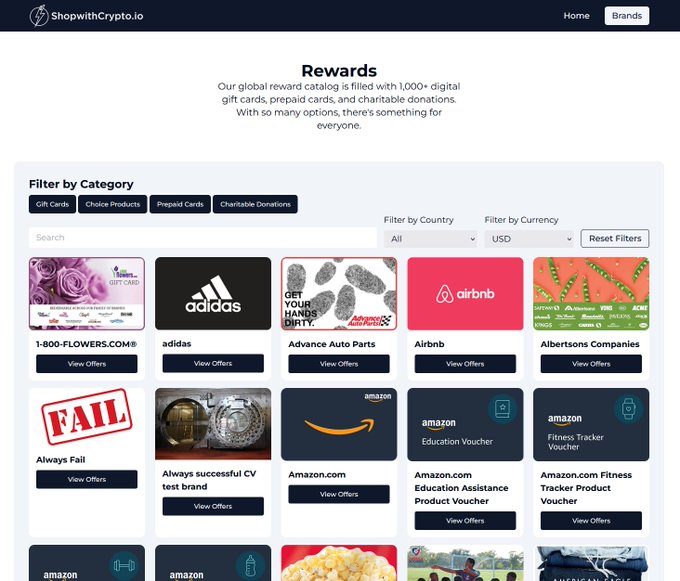Viewport: 680px width, 581px height.
Task: Open the Advance Auto Parts card image
Action: [339, 294]
